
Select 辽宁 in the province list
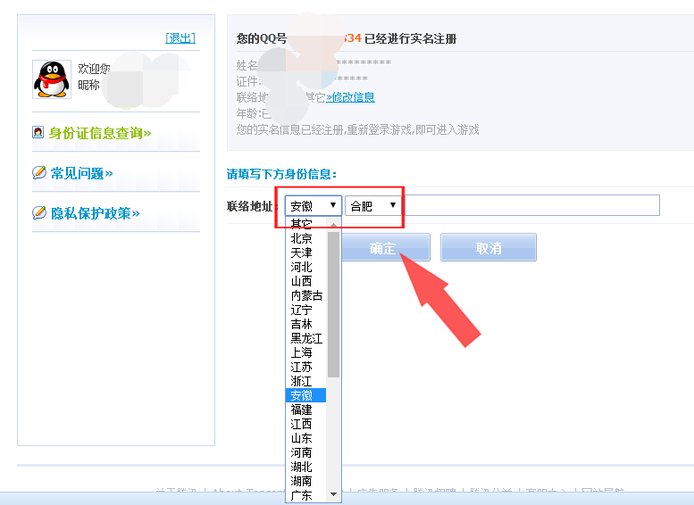click(306, 309)
